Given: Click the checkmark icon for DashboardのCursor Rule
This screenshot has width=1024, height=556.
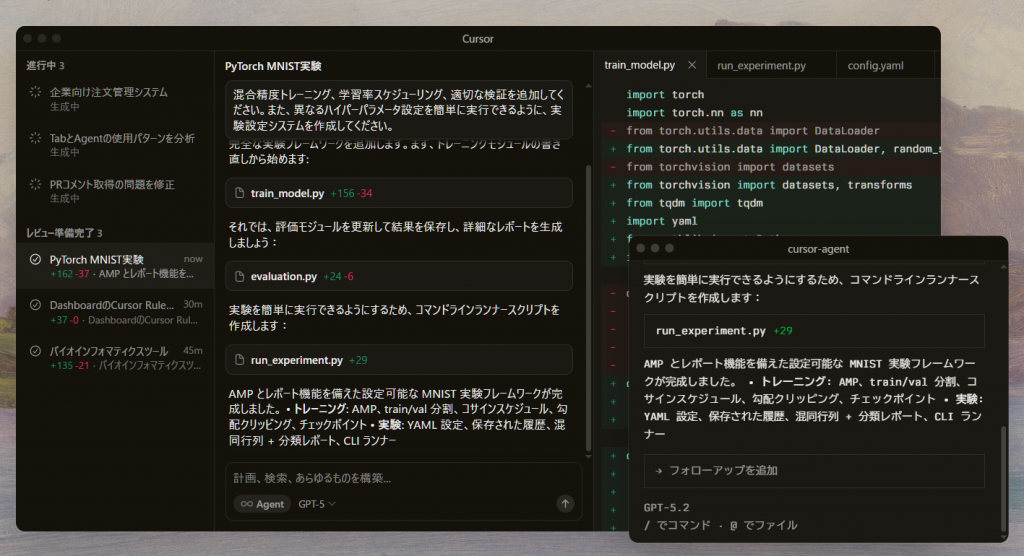Looking at the screenshot, I should pyautogui.click(x=35, y=305).
